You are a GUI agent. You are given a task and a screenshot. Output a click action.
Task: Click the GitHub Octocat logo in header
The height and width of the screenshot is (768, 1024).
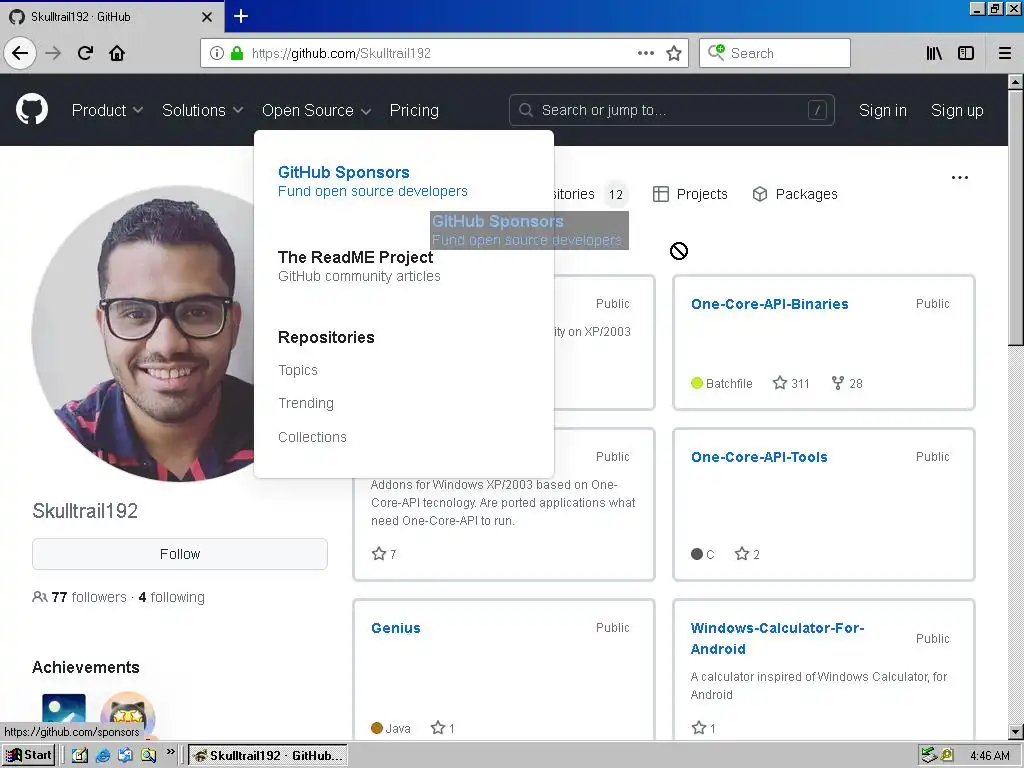(32, 109)
